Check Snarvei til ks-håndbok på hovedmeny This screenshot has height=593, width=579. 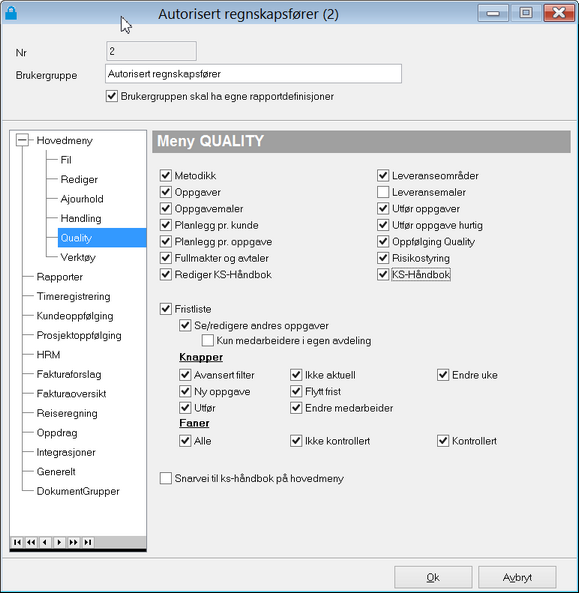[166, 478]
